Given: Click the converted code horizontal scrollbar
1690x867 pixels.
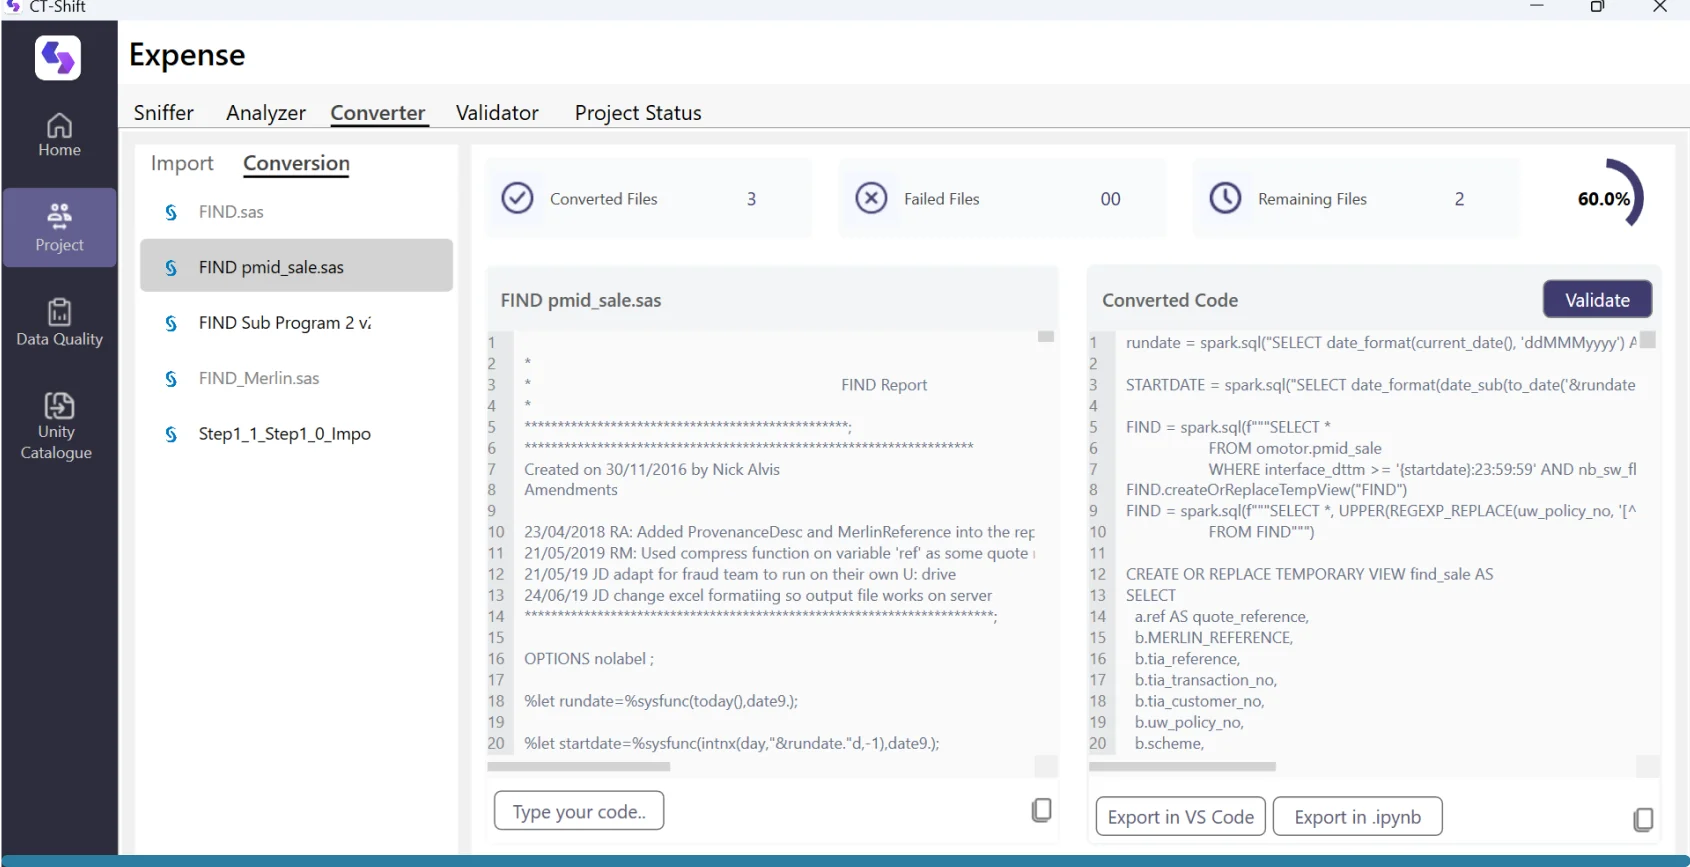Looking at the screenshot, I should click(1182, 767).
